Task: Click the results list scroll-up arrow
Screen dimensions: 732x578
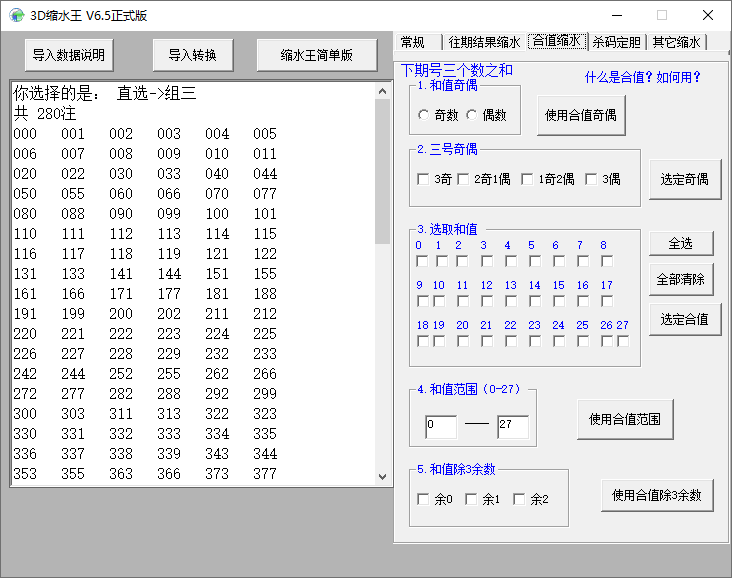Action: [382, 91]
